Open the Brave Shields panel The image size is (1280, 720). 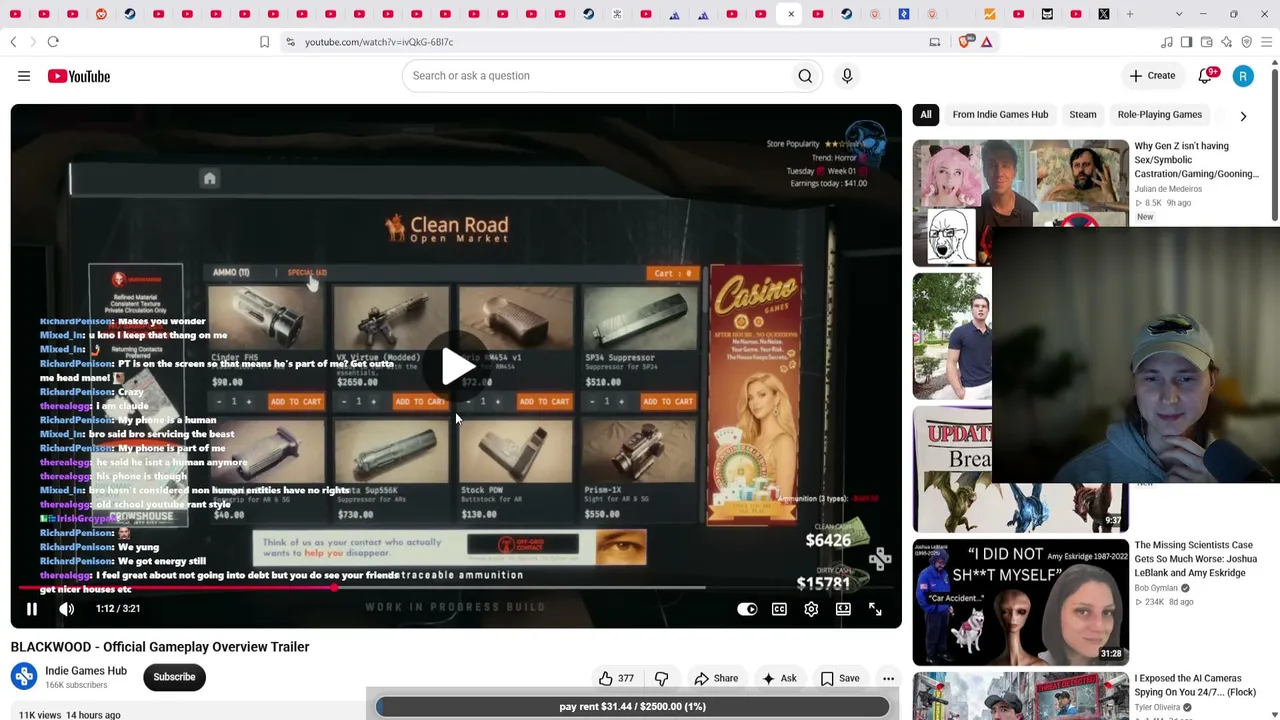click(x=965, y=42)
